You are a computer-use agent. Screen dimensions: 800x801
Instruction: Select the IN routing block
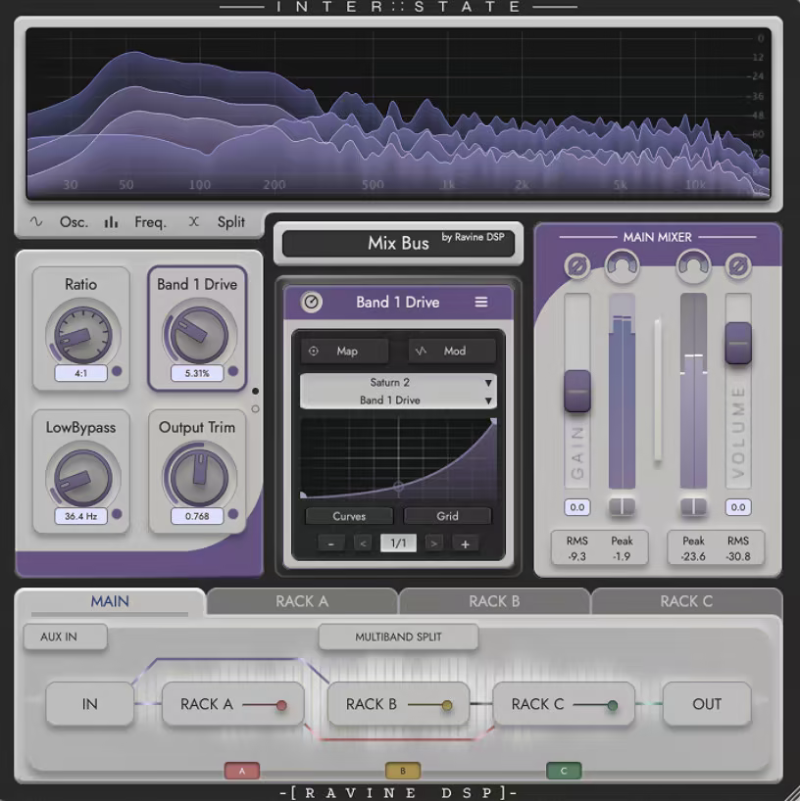pyautogui.click(x=90, y=704)
